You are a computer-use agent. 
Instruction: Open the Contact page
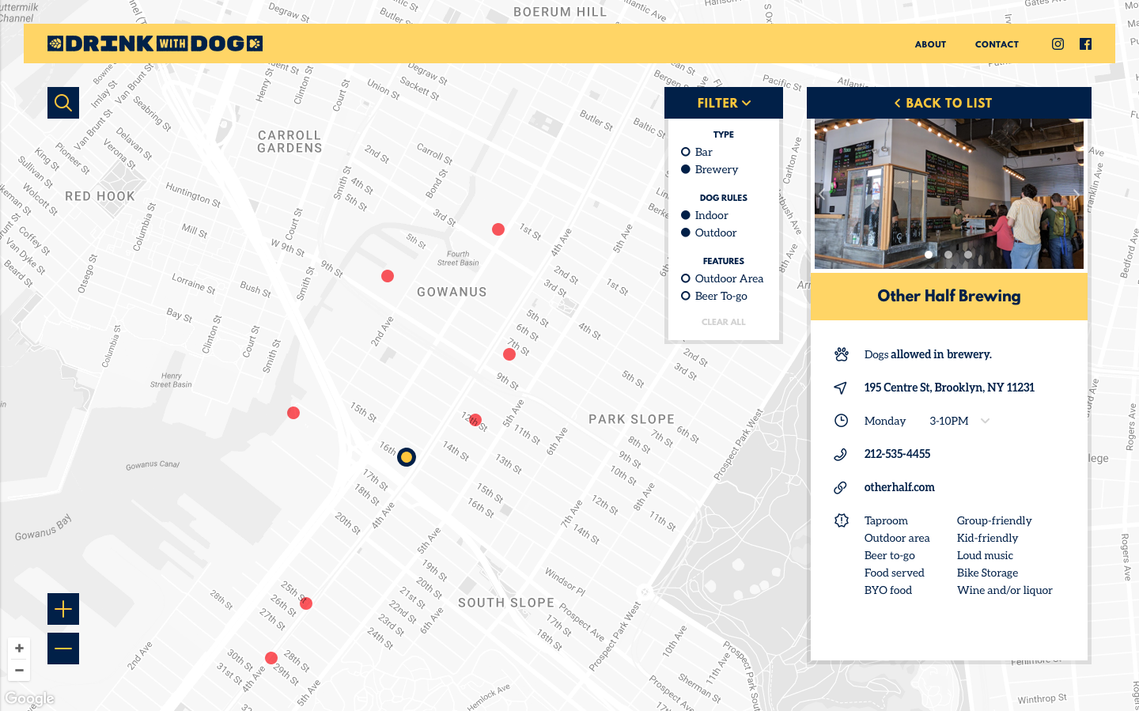(x=997, y=44)
